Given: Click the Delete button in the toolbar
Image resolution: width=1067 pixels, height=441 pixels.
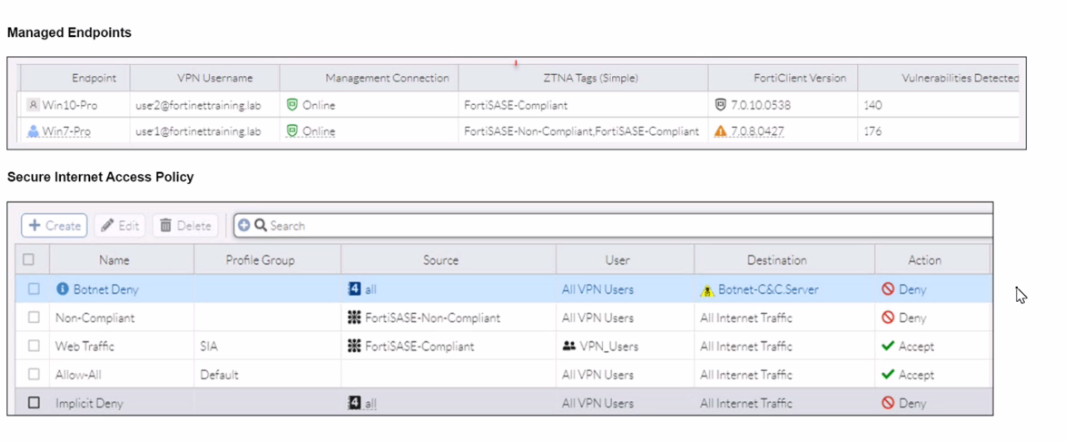Looking at the screenshot, I should click(x=183, y=226).
